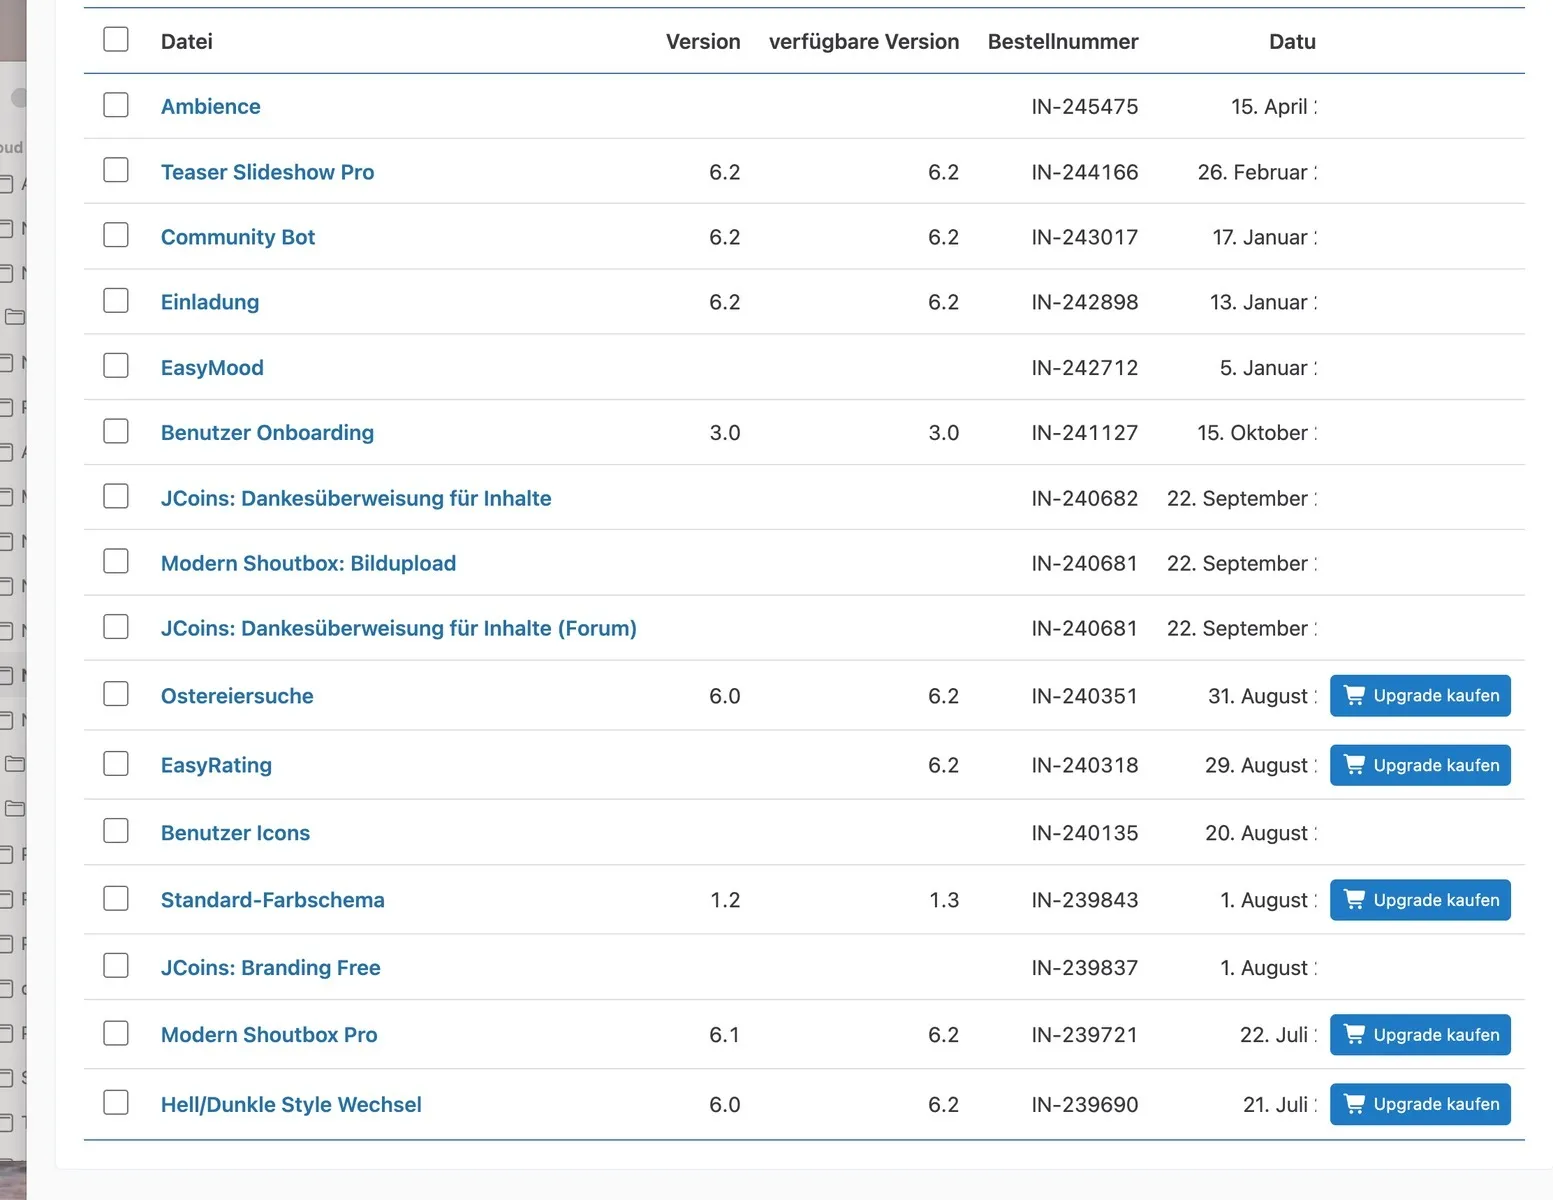
Task: Open the Einladung file link
Action: [210, 302]
